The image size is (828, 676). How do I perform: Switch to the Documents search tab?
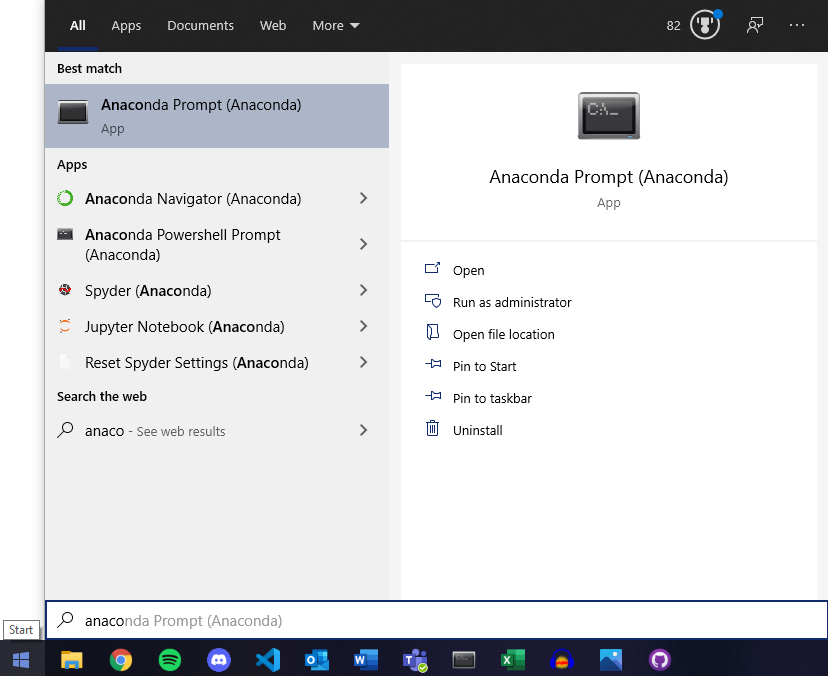coord(200,25)
